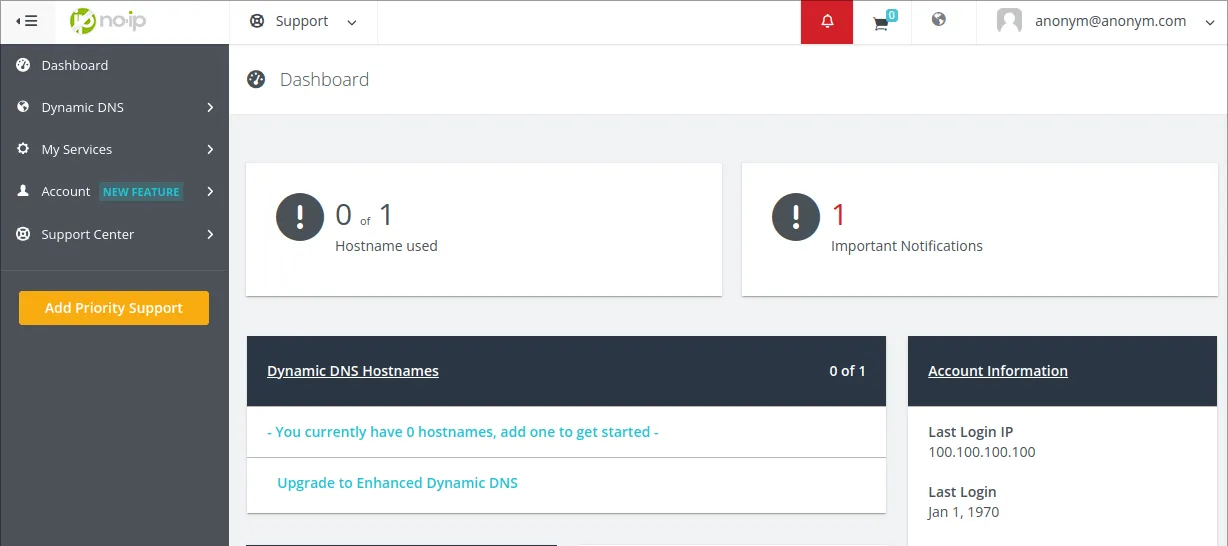
Task: Expand the Support Center sidebar menu
Action: coord(115,234)
